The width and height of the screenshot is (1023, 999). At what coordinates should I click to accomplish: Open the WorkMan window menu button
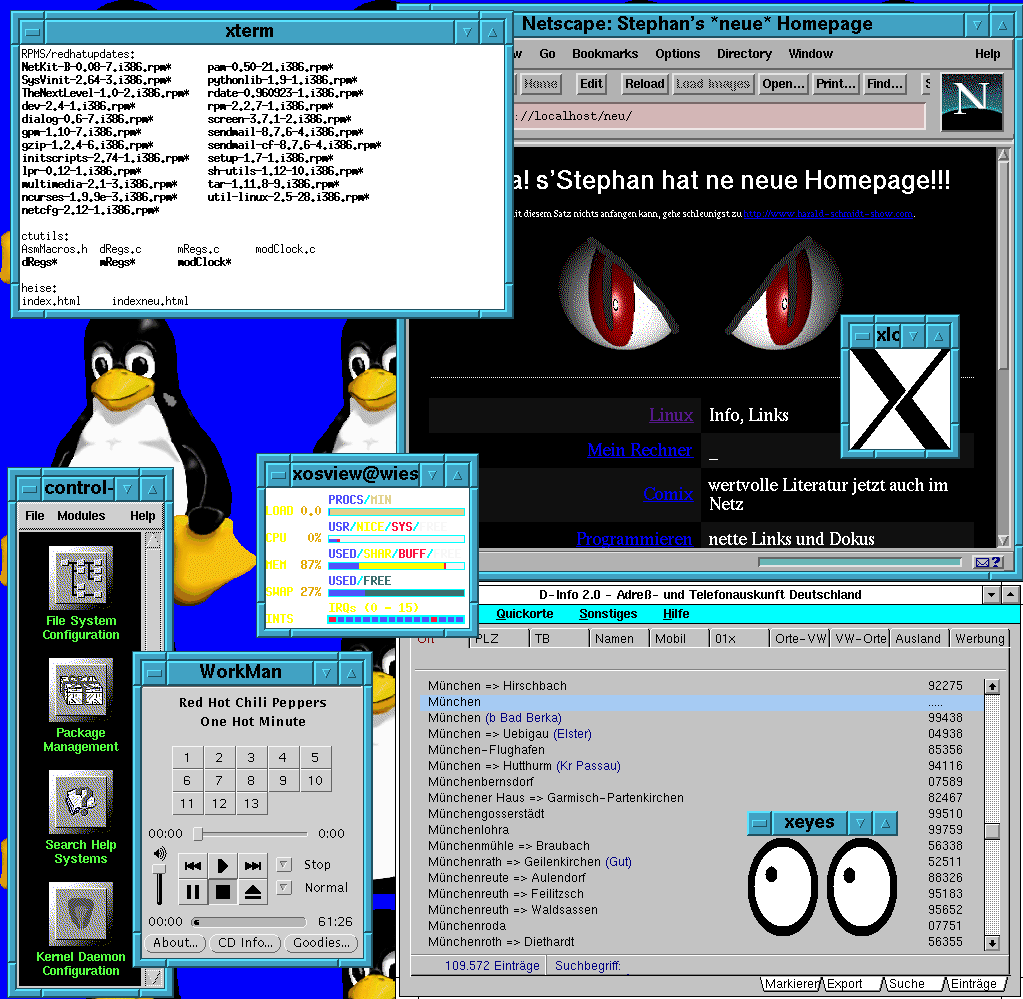point(155,673)
